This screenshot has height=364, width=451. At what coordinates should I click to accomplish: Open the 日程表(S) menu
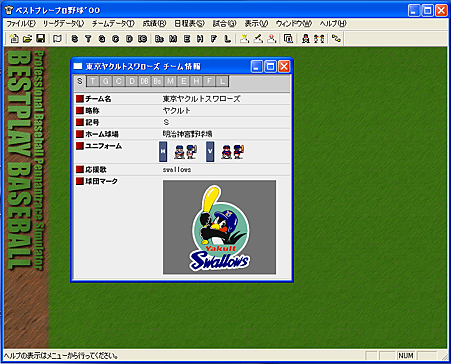click(x=189, y=24)
